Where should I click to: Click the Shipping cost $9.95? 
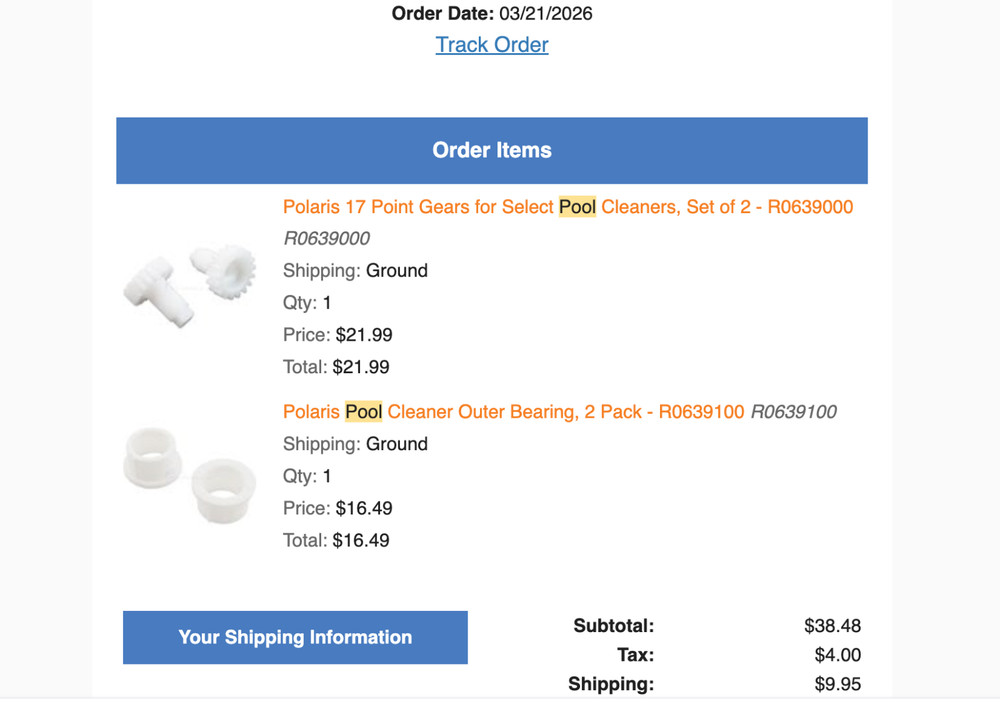point(837,685)
